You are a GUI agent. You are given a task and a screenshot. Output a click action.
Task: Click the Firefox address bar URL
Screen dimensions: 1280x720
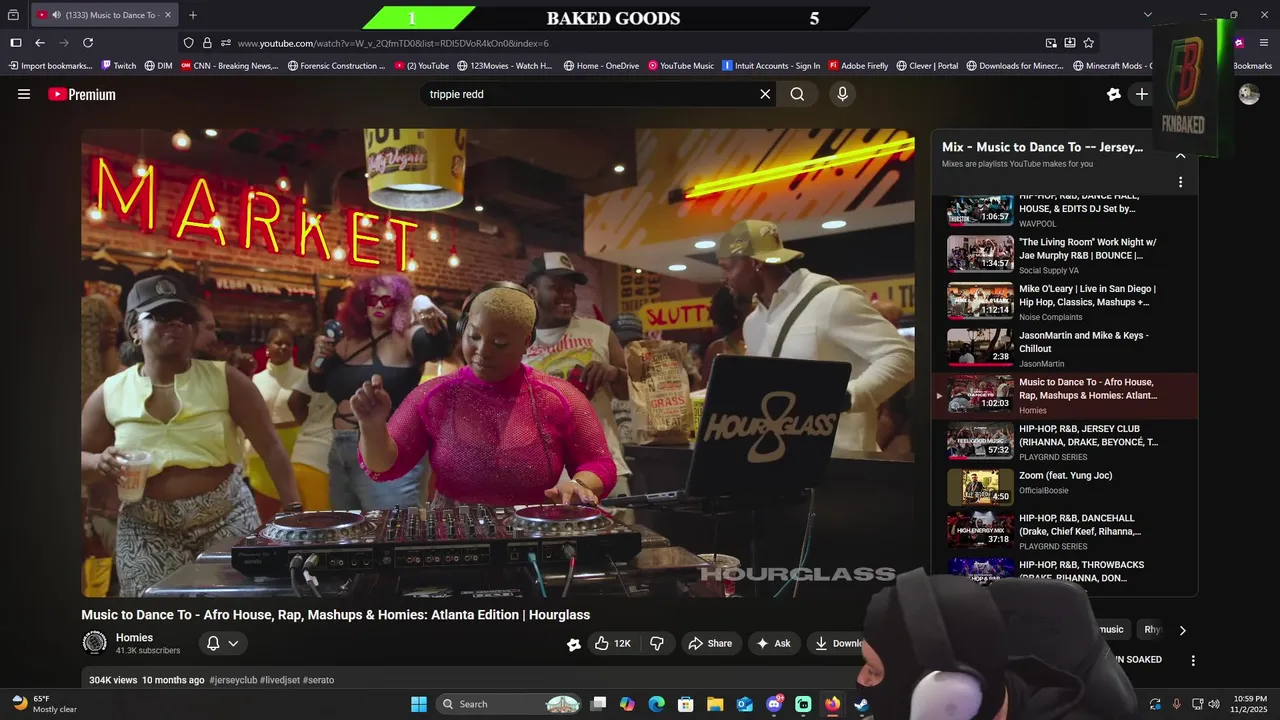[393, 43]
